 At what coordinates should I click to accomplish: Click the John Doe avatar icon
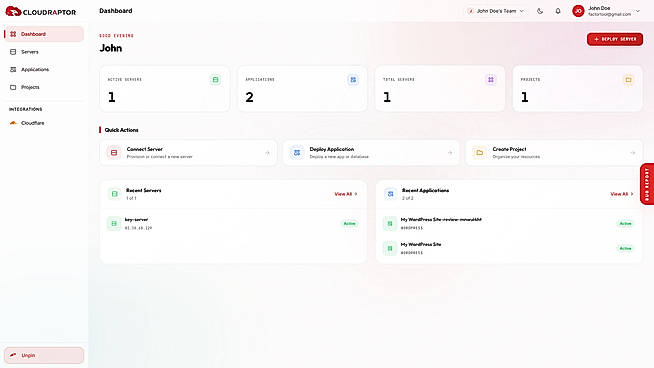578,11
